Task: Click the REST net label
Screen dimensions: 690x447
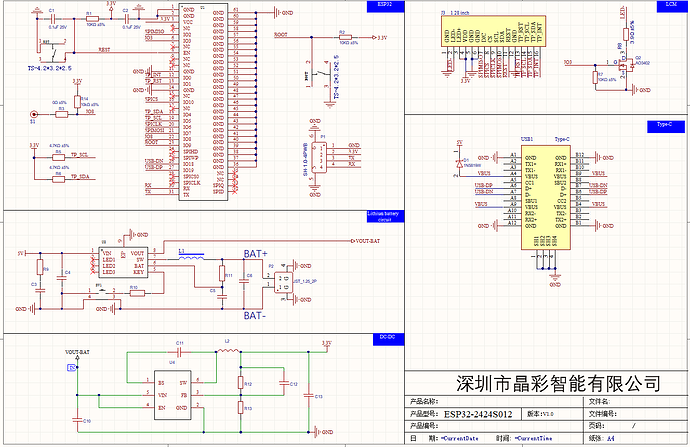Action: 104,50
